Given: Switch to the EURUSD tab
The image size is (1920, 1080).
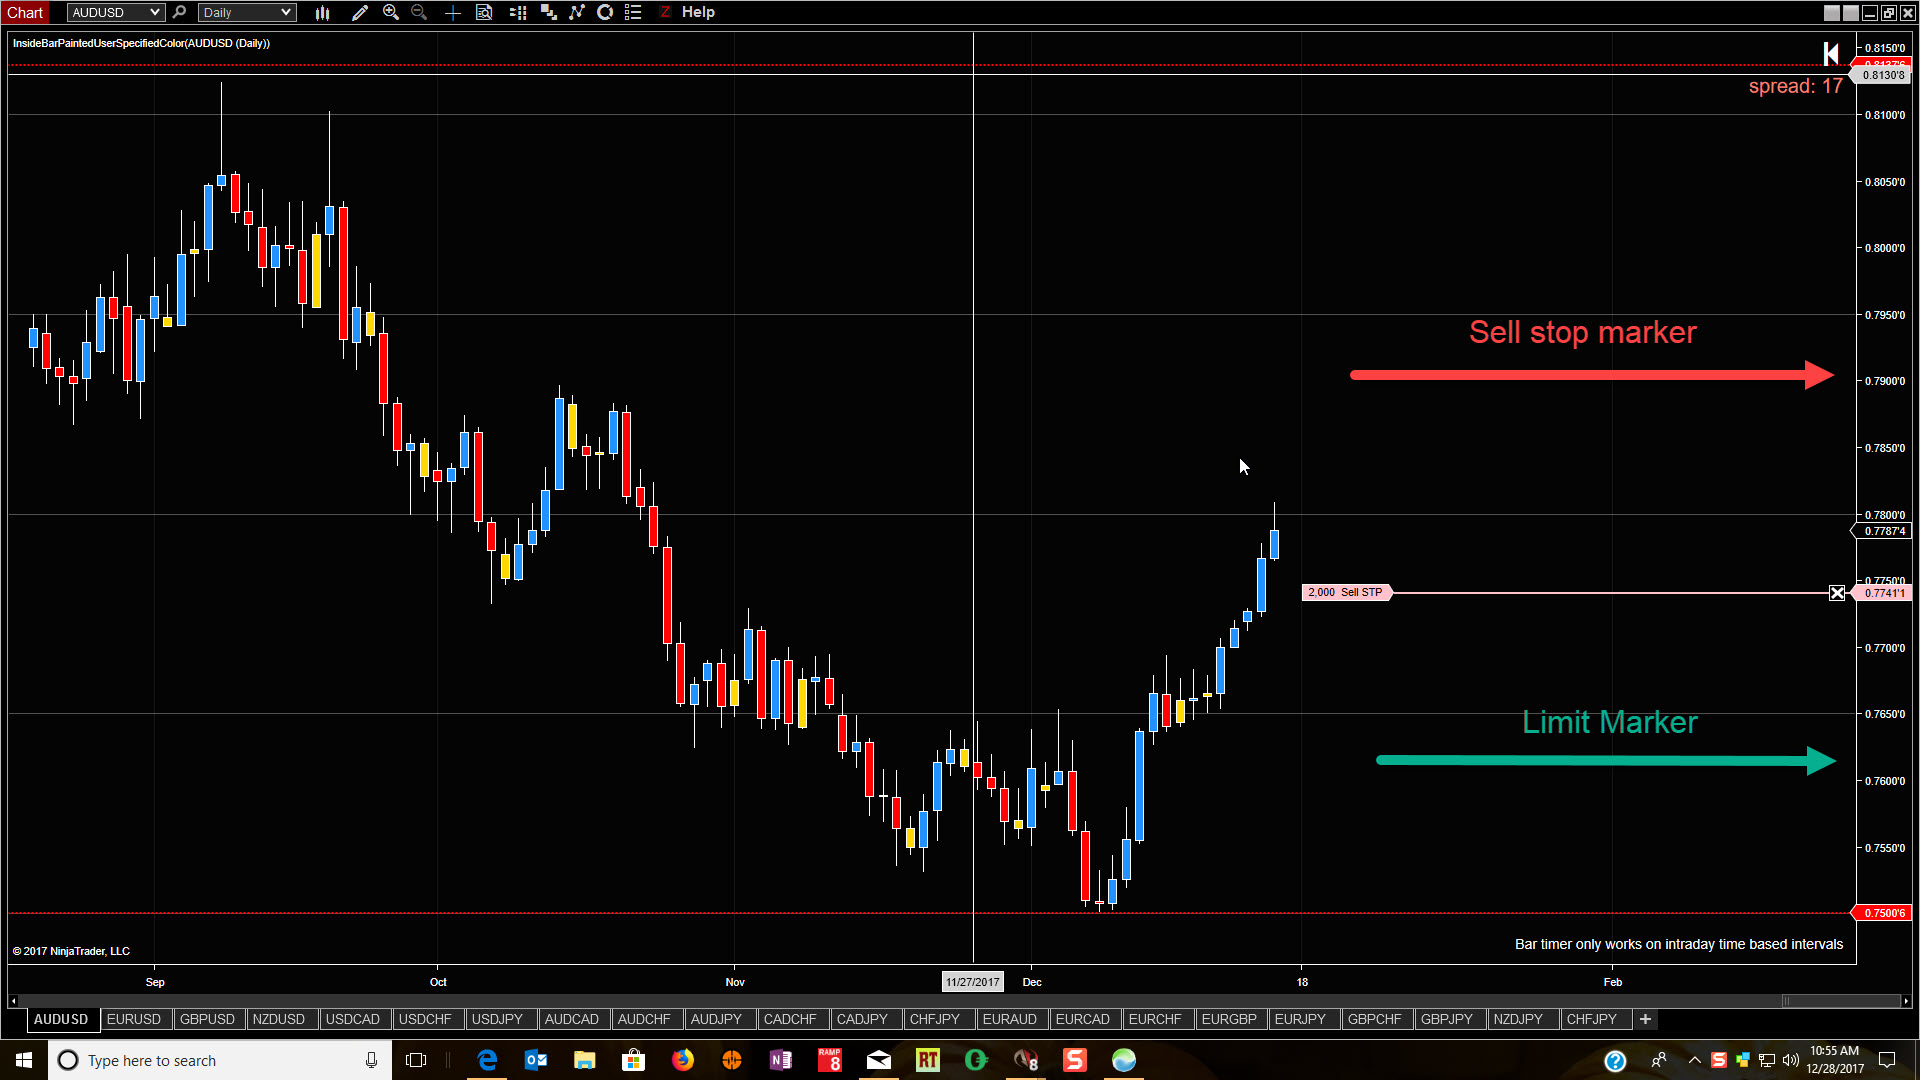Looking at the screenshot, I should click(x=133, y=1019).
